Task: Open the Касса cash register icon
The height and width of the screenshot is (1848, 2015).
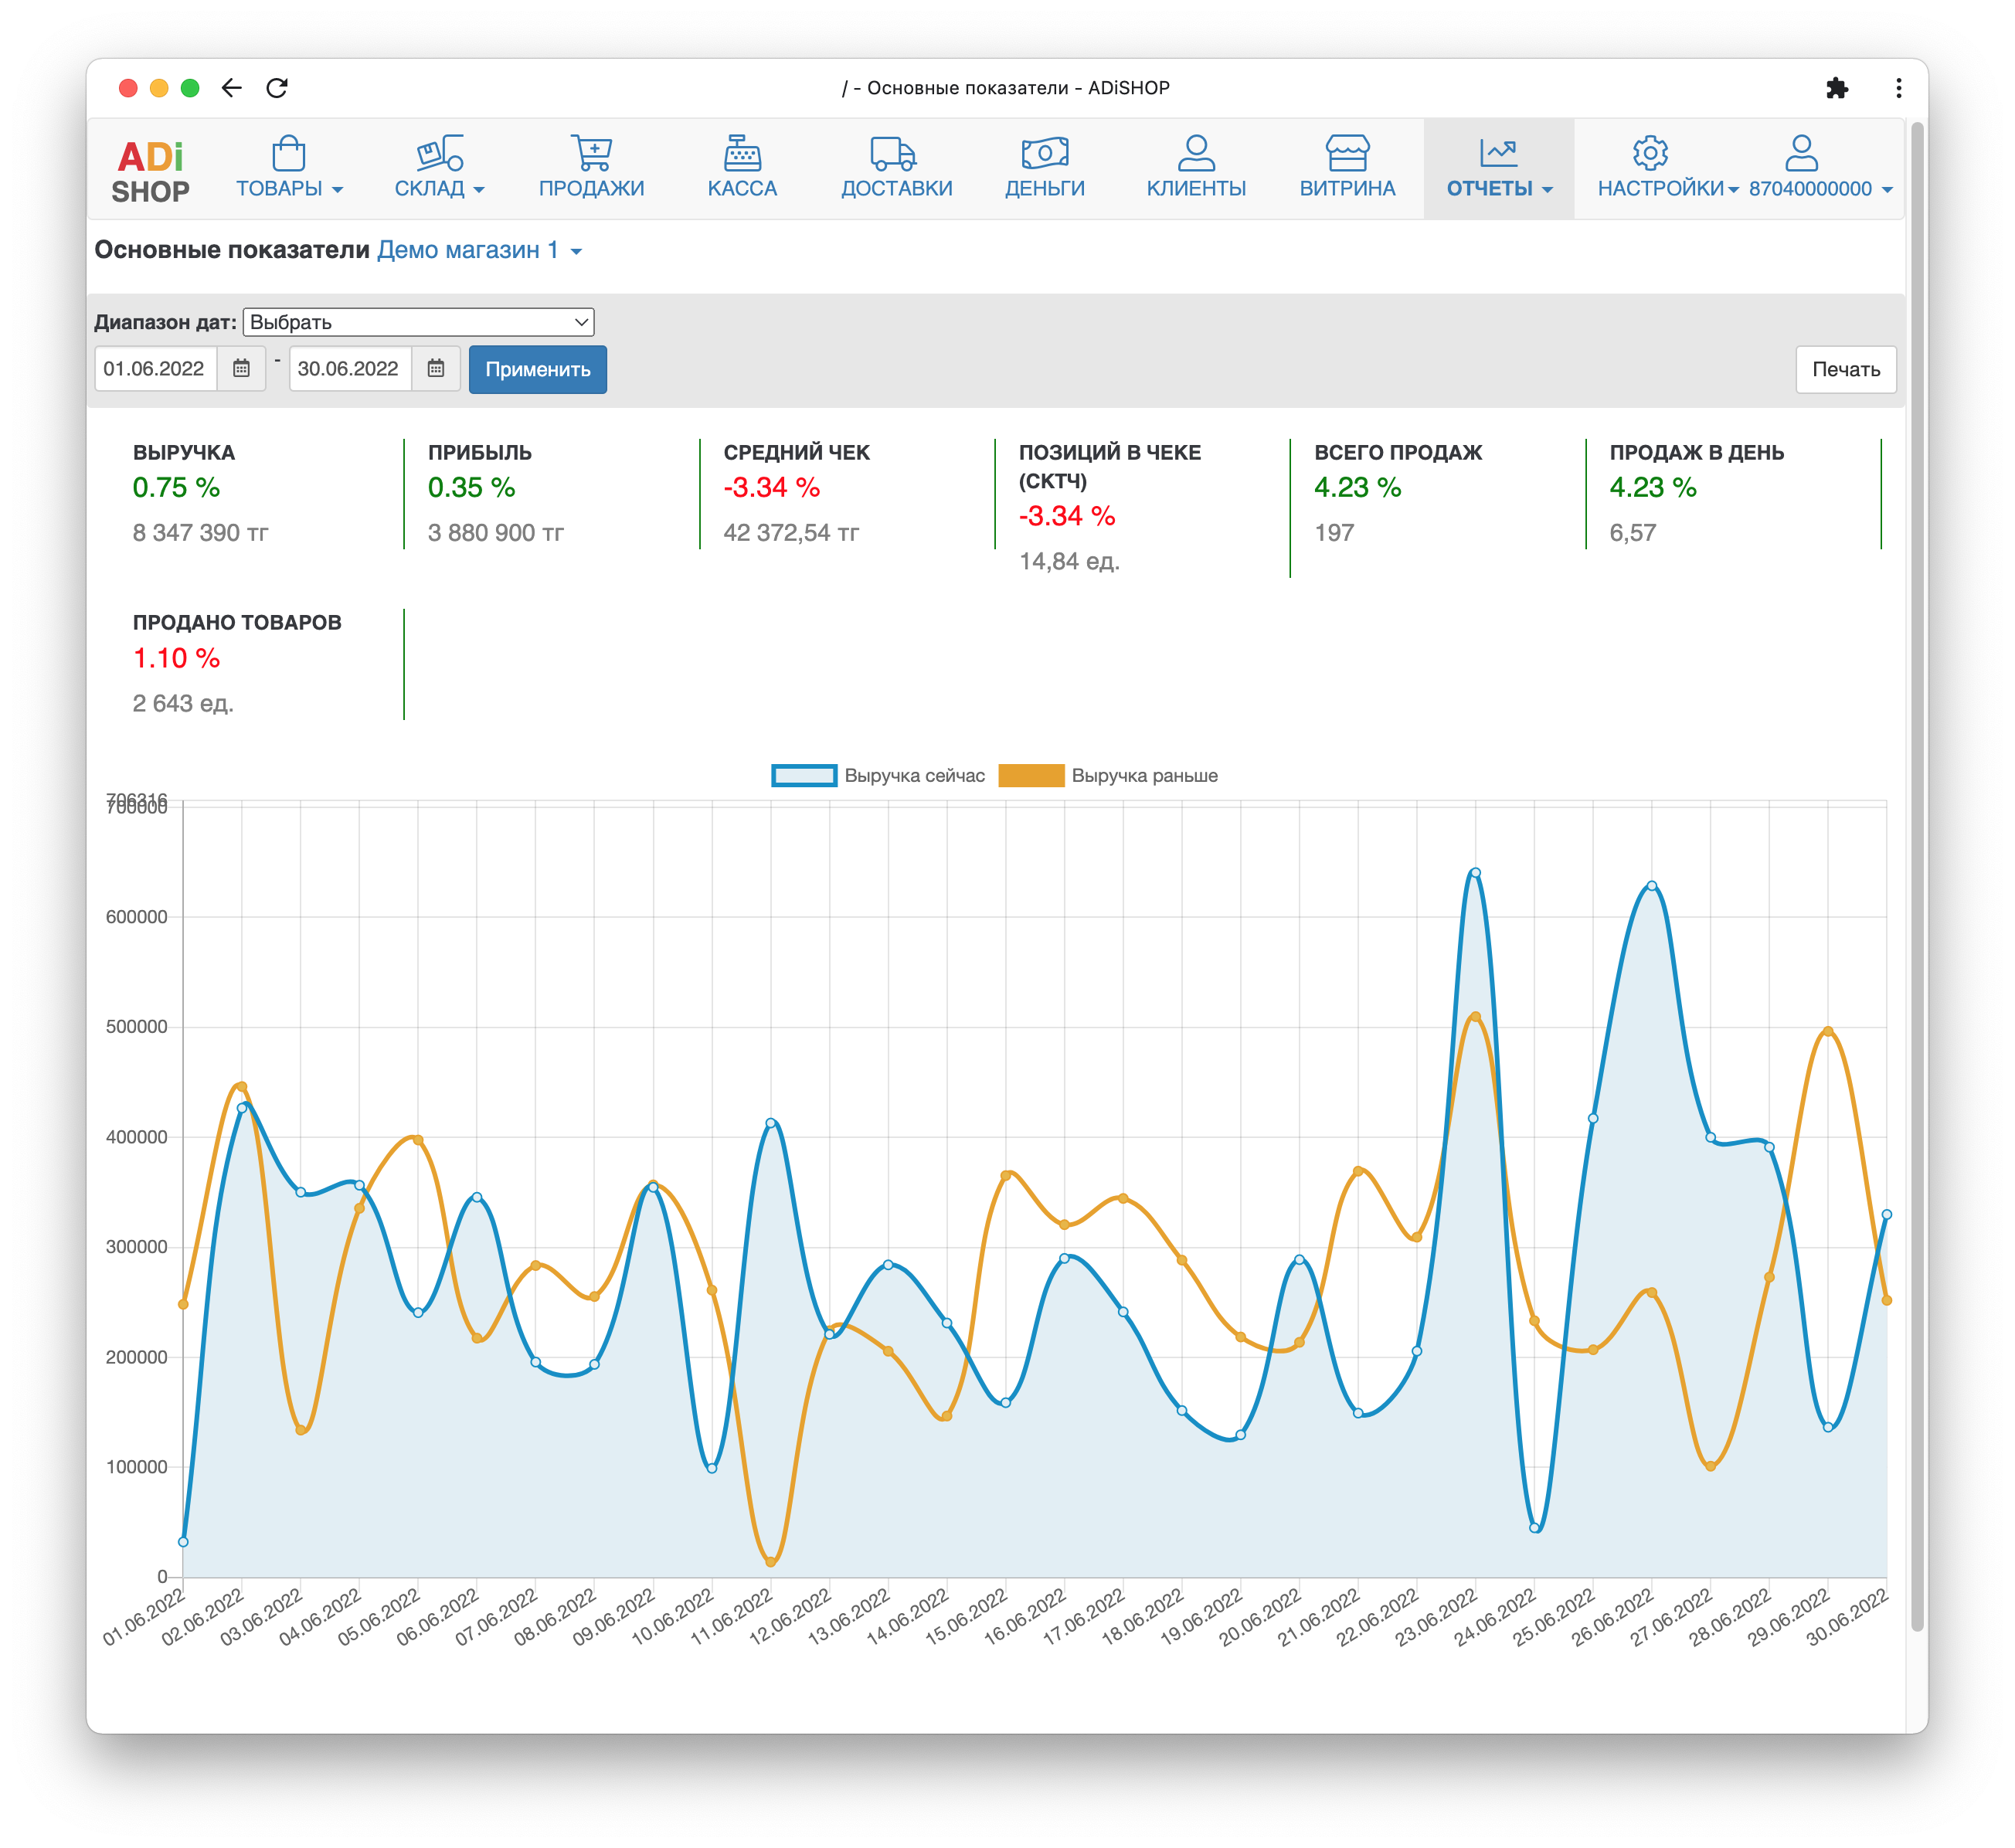Action: pos(741,153)
